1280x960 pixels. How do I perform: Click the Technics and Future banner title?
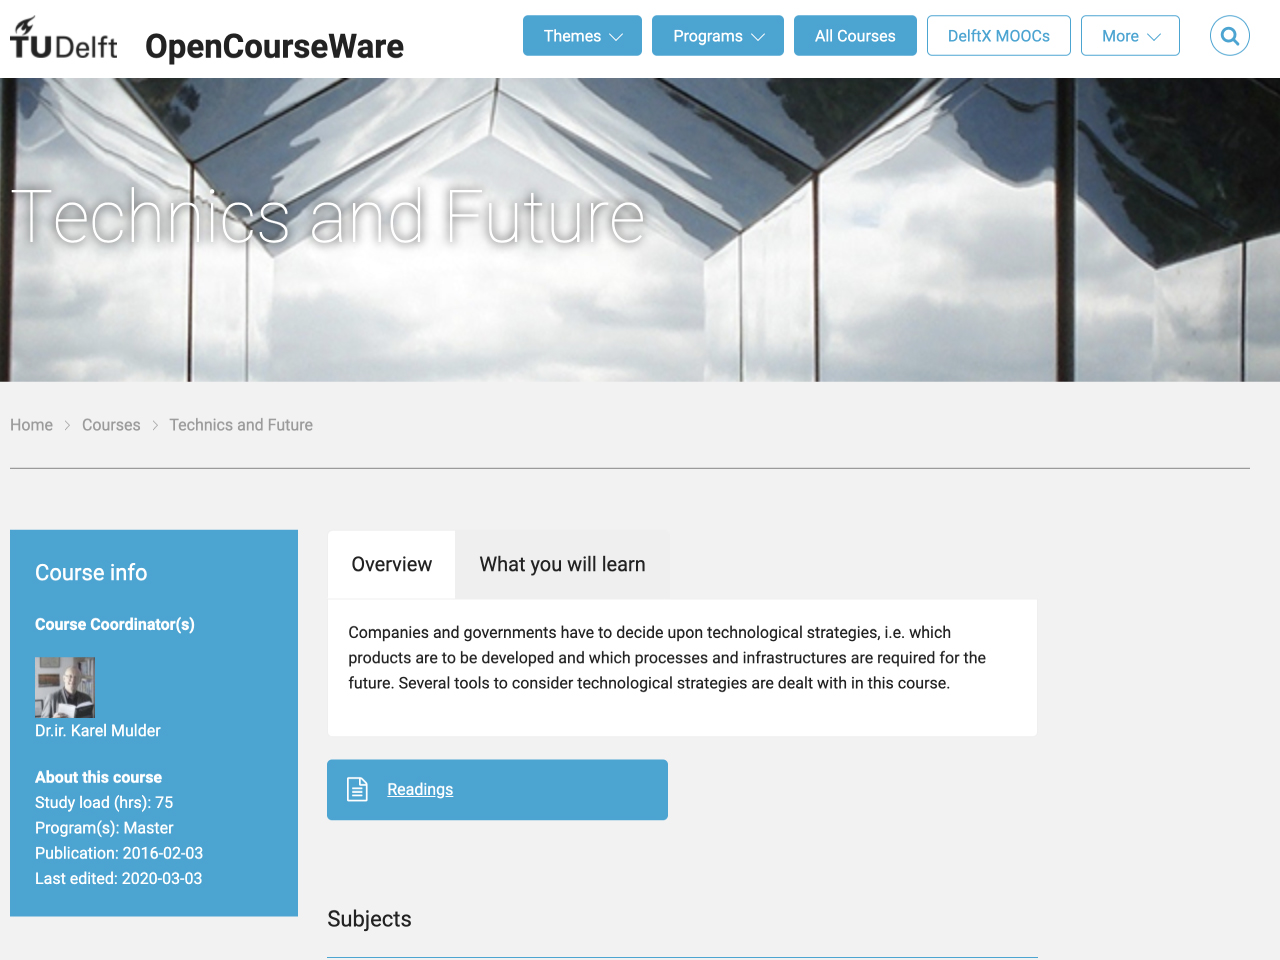pyautogui.click(x=328, y=216)
